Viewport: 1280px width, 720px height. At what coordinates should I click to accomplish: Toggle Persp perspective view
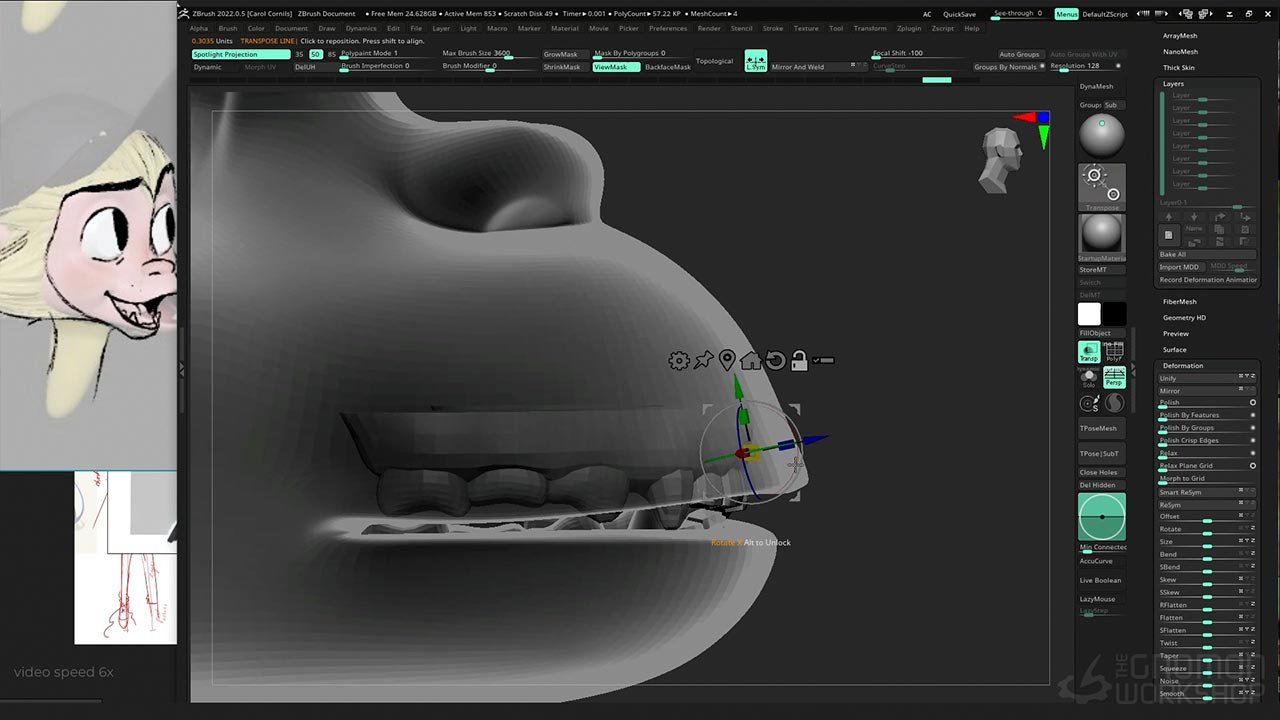pyautogui.click(x=1114, y=377)
